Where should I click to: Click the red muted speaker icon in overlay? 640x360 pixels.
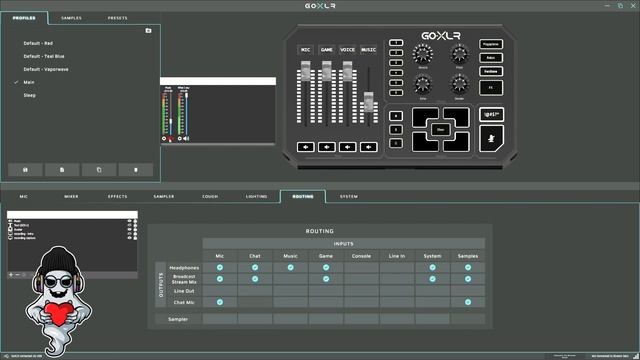(170, 139)
